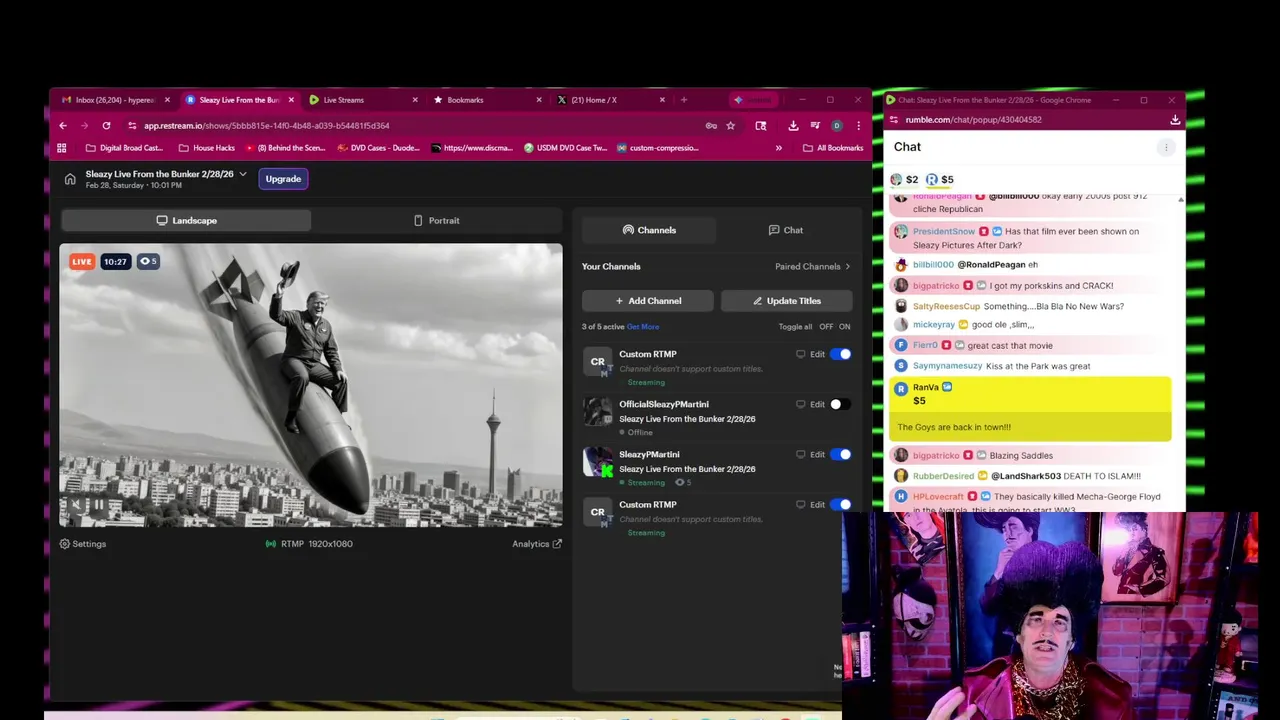Viewport: 1280px width, 720px height.
Task: Click Add Channel button
Action: [x=648, y=301]
